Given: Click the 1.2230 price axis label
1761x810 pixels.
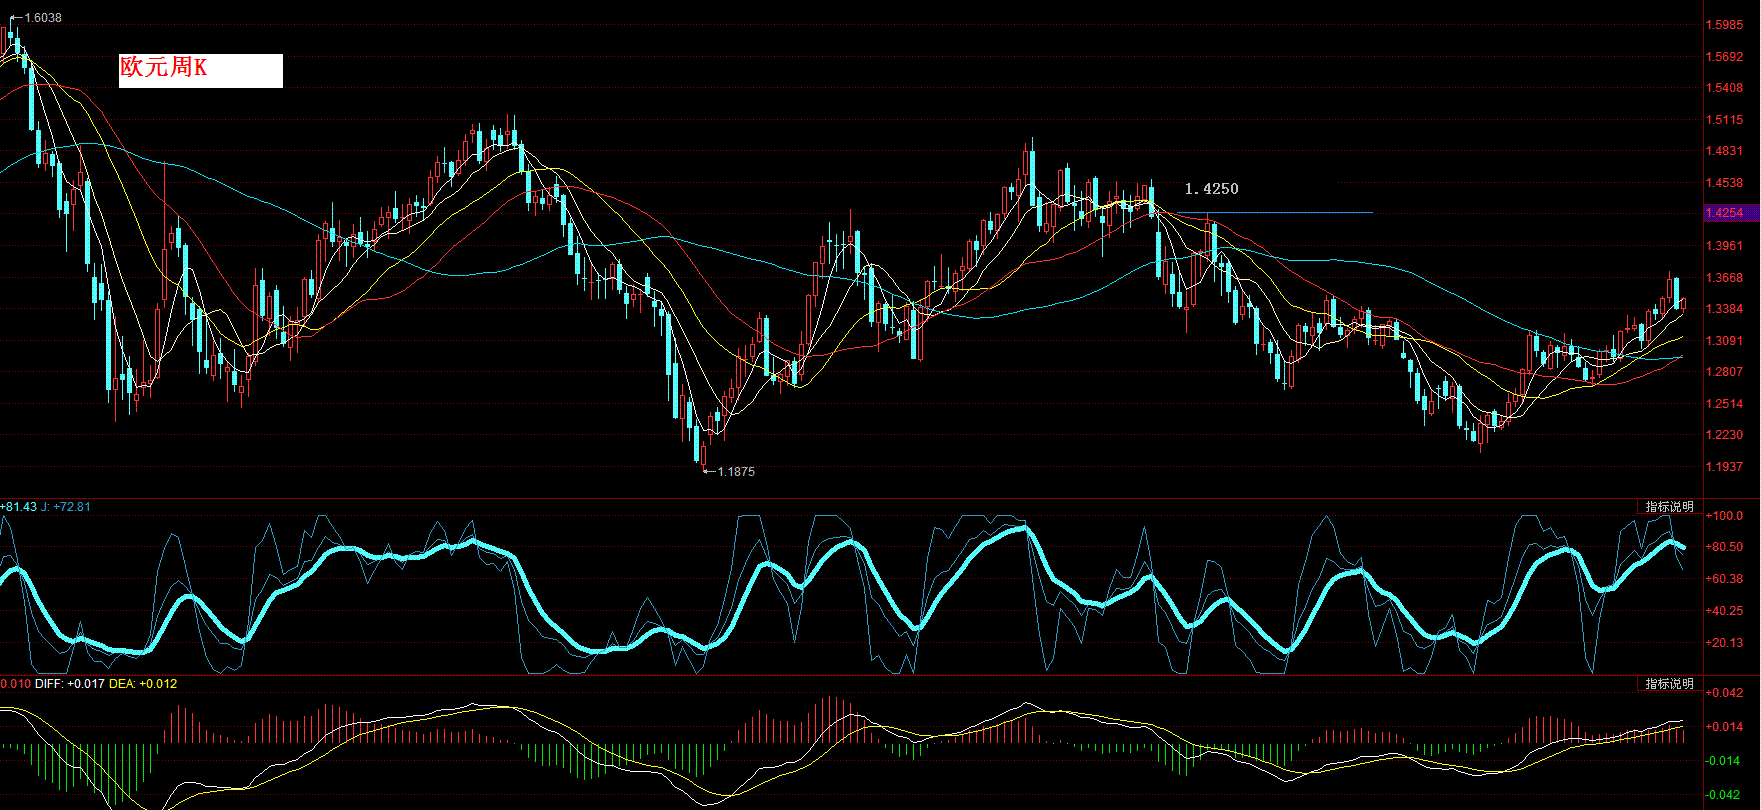Looking at the screenshot, I should (x=1724, y=435).
